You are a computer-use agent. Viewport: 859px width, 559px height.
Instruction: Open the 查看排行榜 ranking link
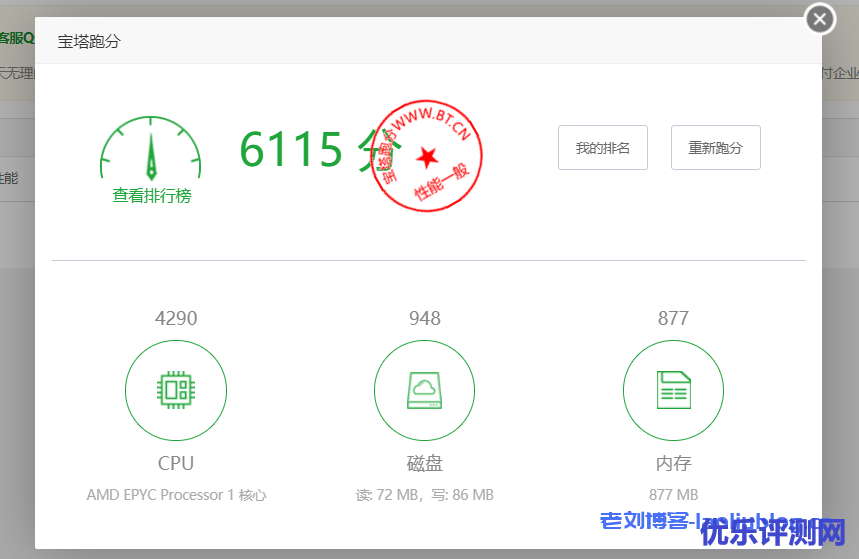click(152, 196)
